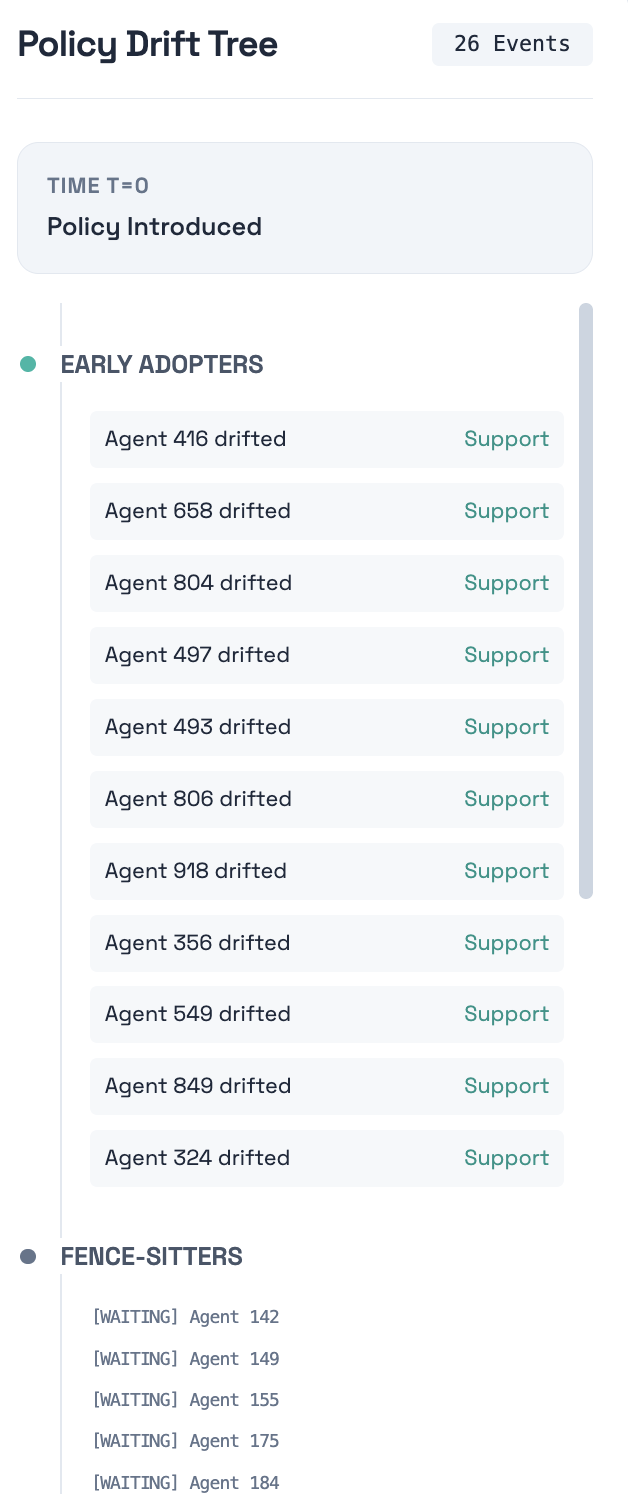Select the Agent 324 drifted row
This screenshot has height=1496, width=628.
pos(327,1158)
